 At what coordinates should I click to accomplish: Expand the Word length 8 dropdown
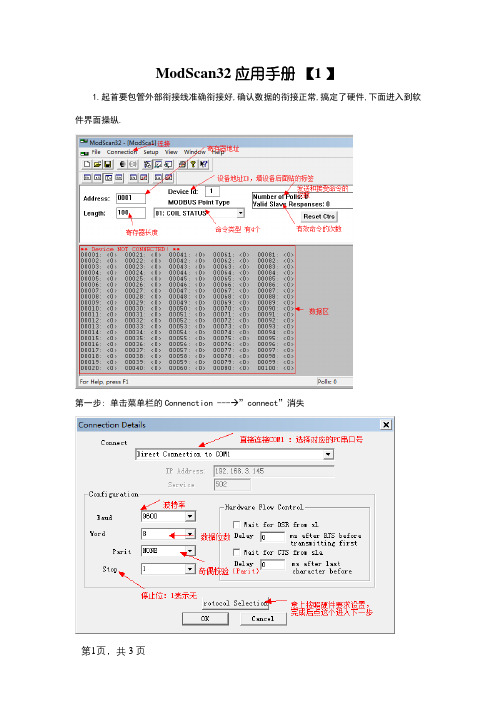[x=190, y=534]
